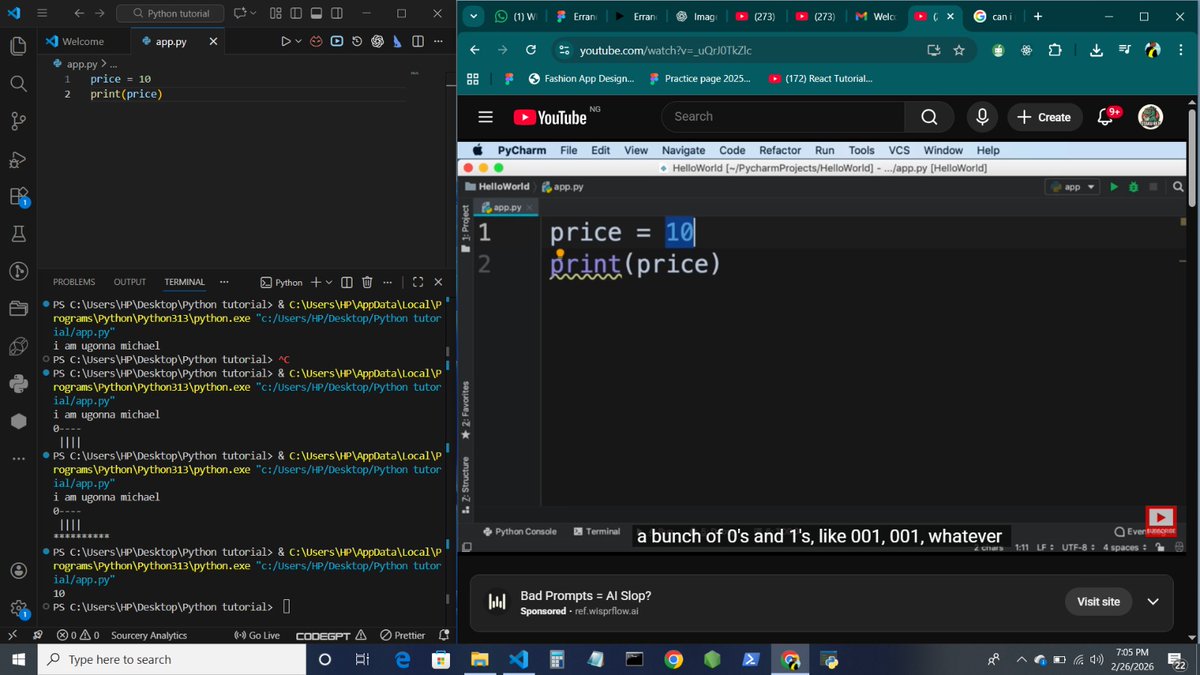The image size is (1200, 675).
Task: Switch to the Gmail Welcome Chrome tab
Action: coord(877,16)
